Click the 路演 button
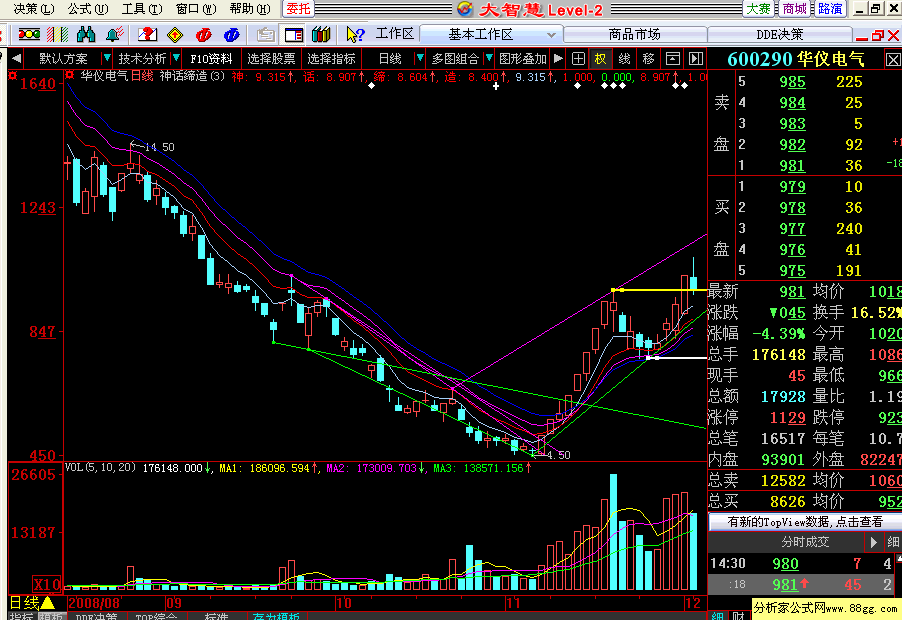The width and height of the screenshot is (902, 620). 830,9
